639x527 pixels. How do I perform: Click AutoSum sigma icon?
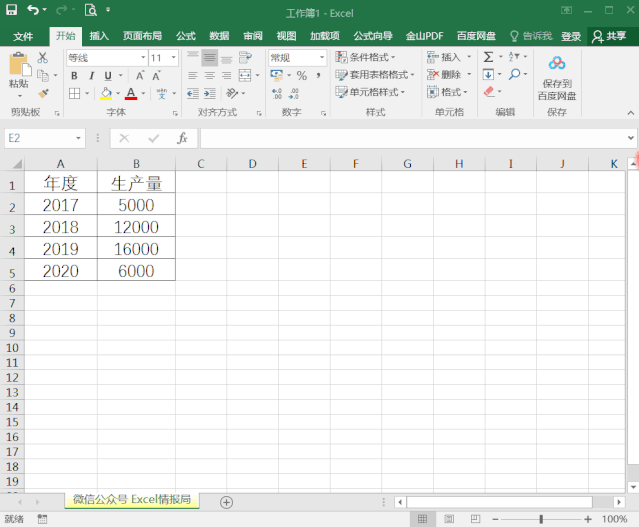click(x=488, y=57)
